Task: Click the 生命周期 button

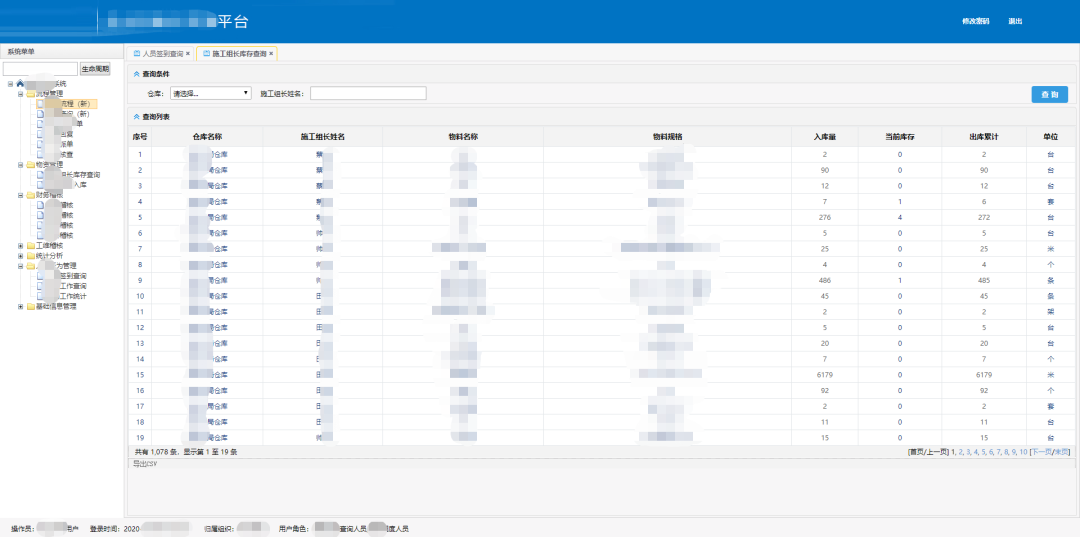Action: click(x=95, y=69)
